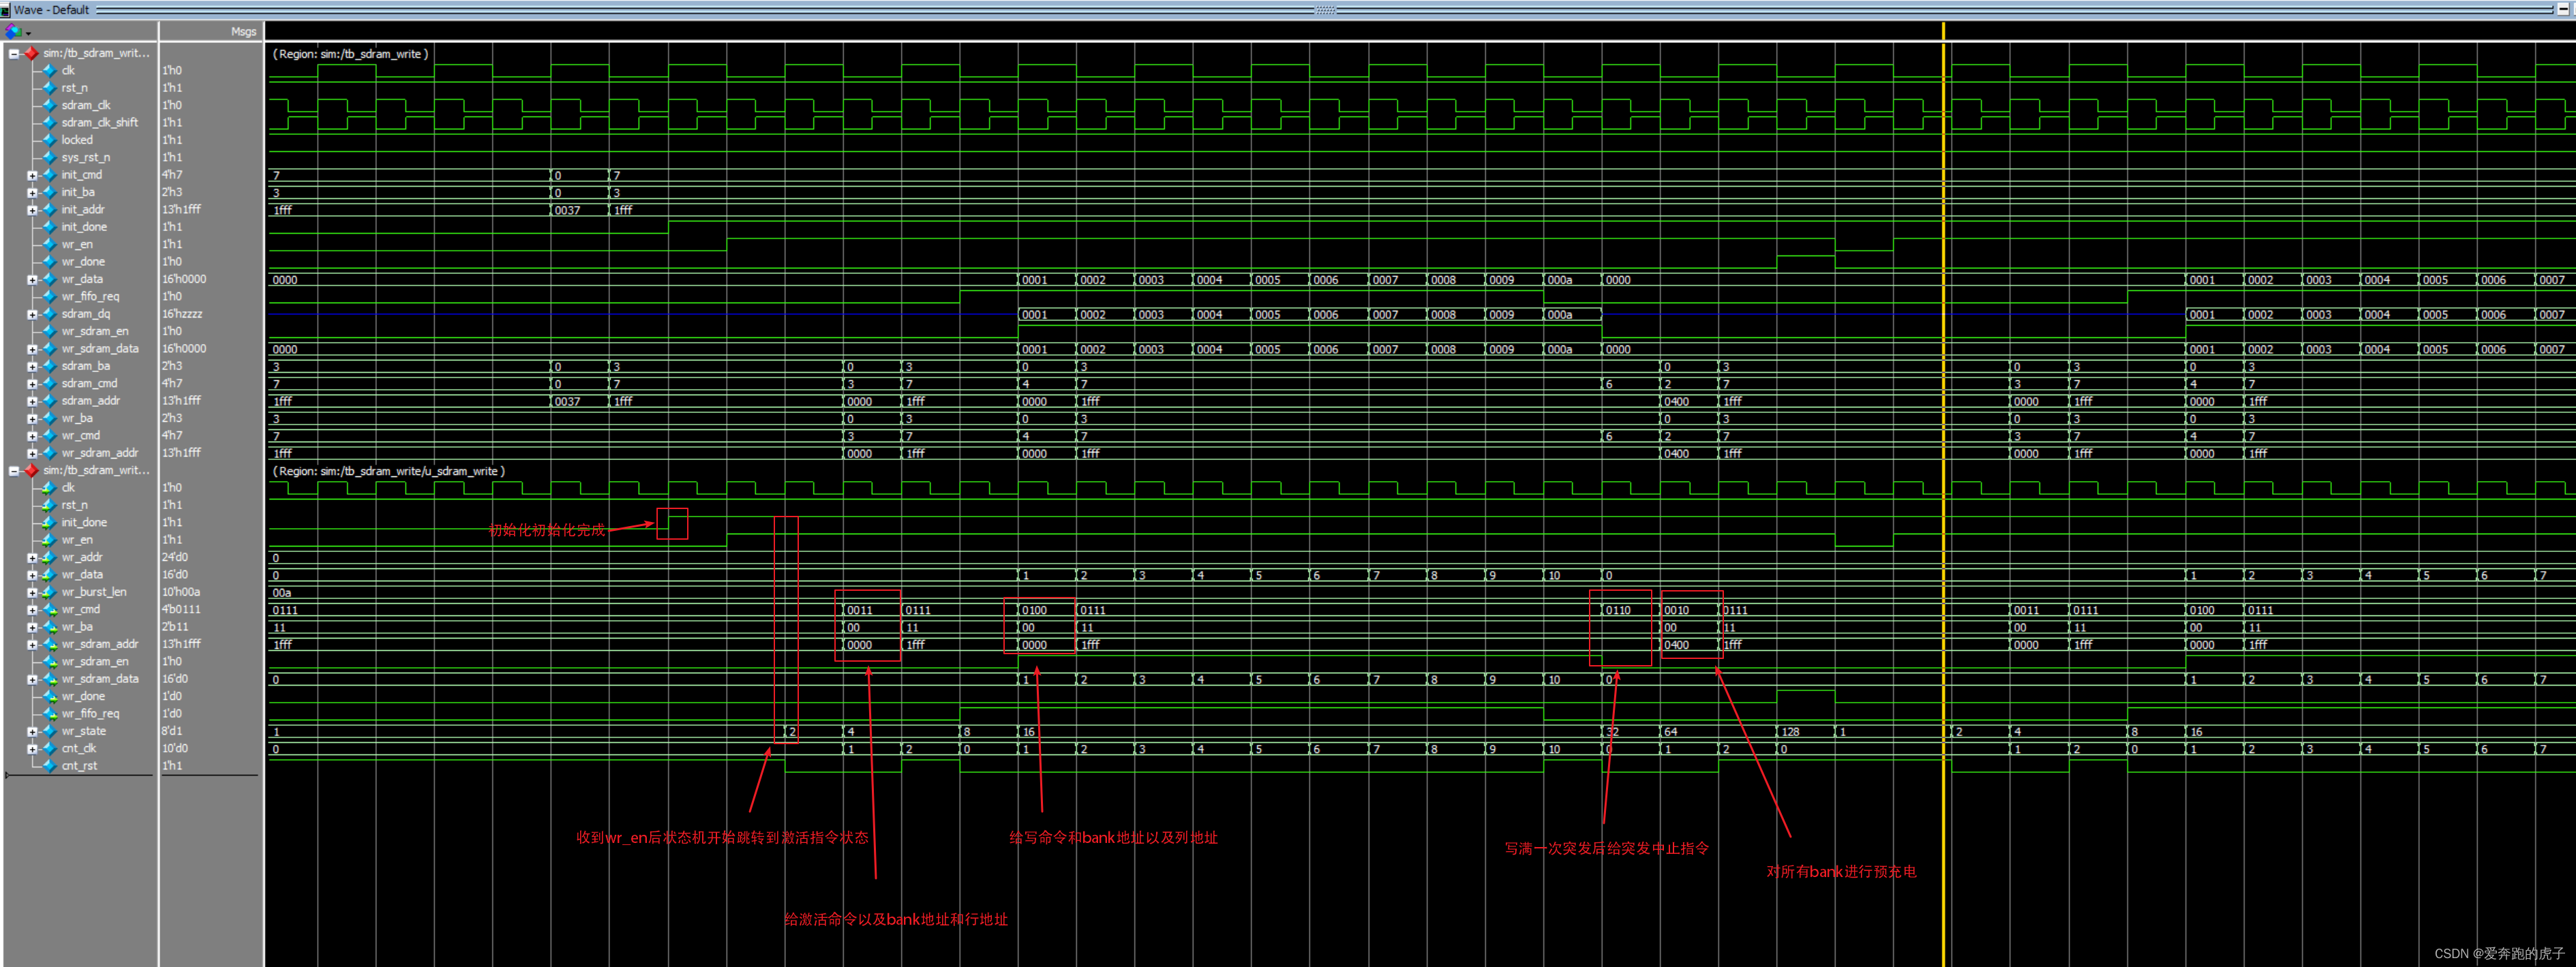2576x967 pixels.
Task: Click the sys_rst_n signal icon
Action: (x=49, y=157)
